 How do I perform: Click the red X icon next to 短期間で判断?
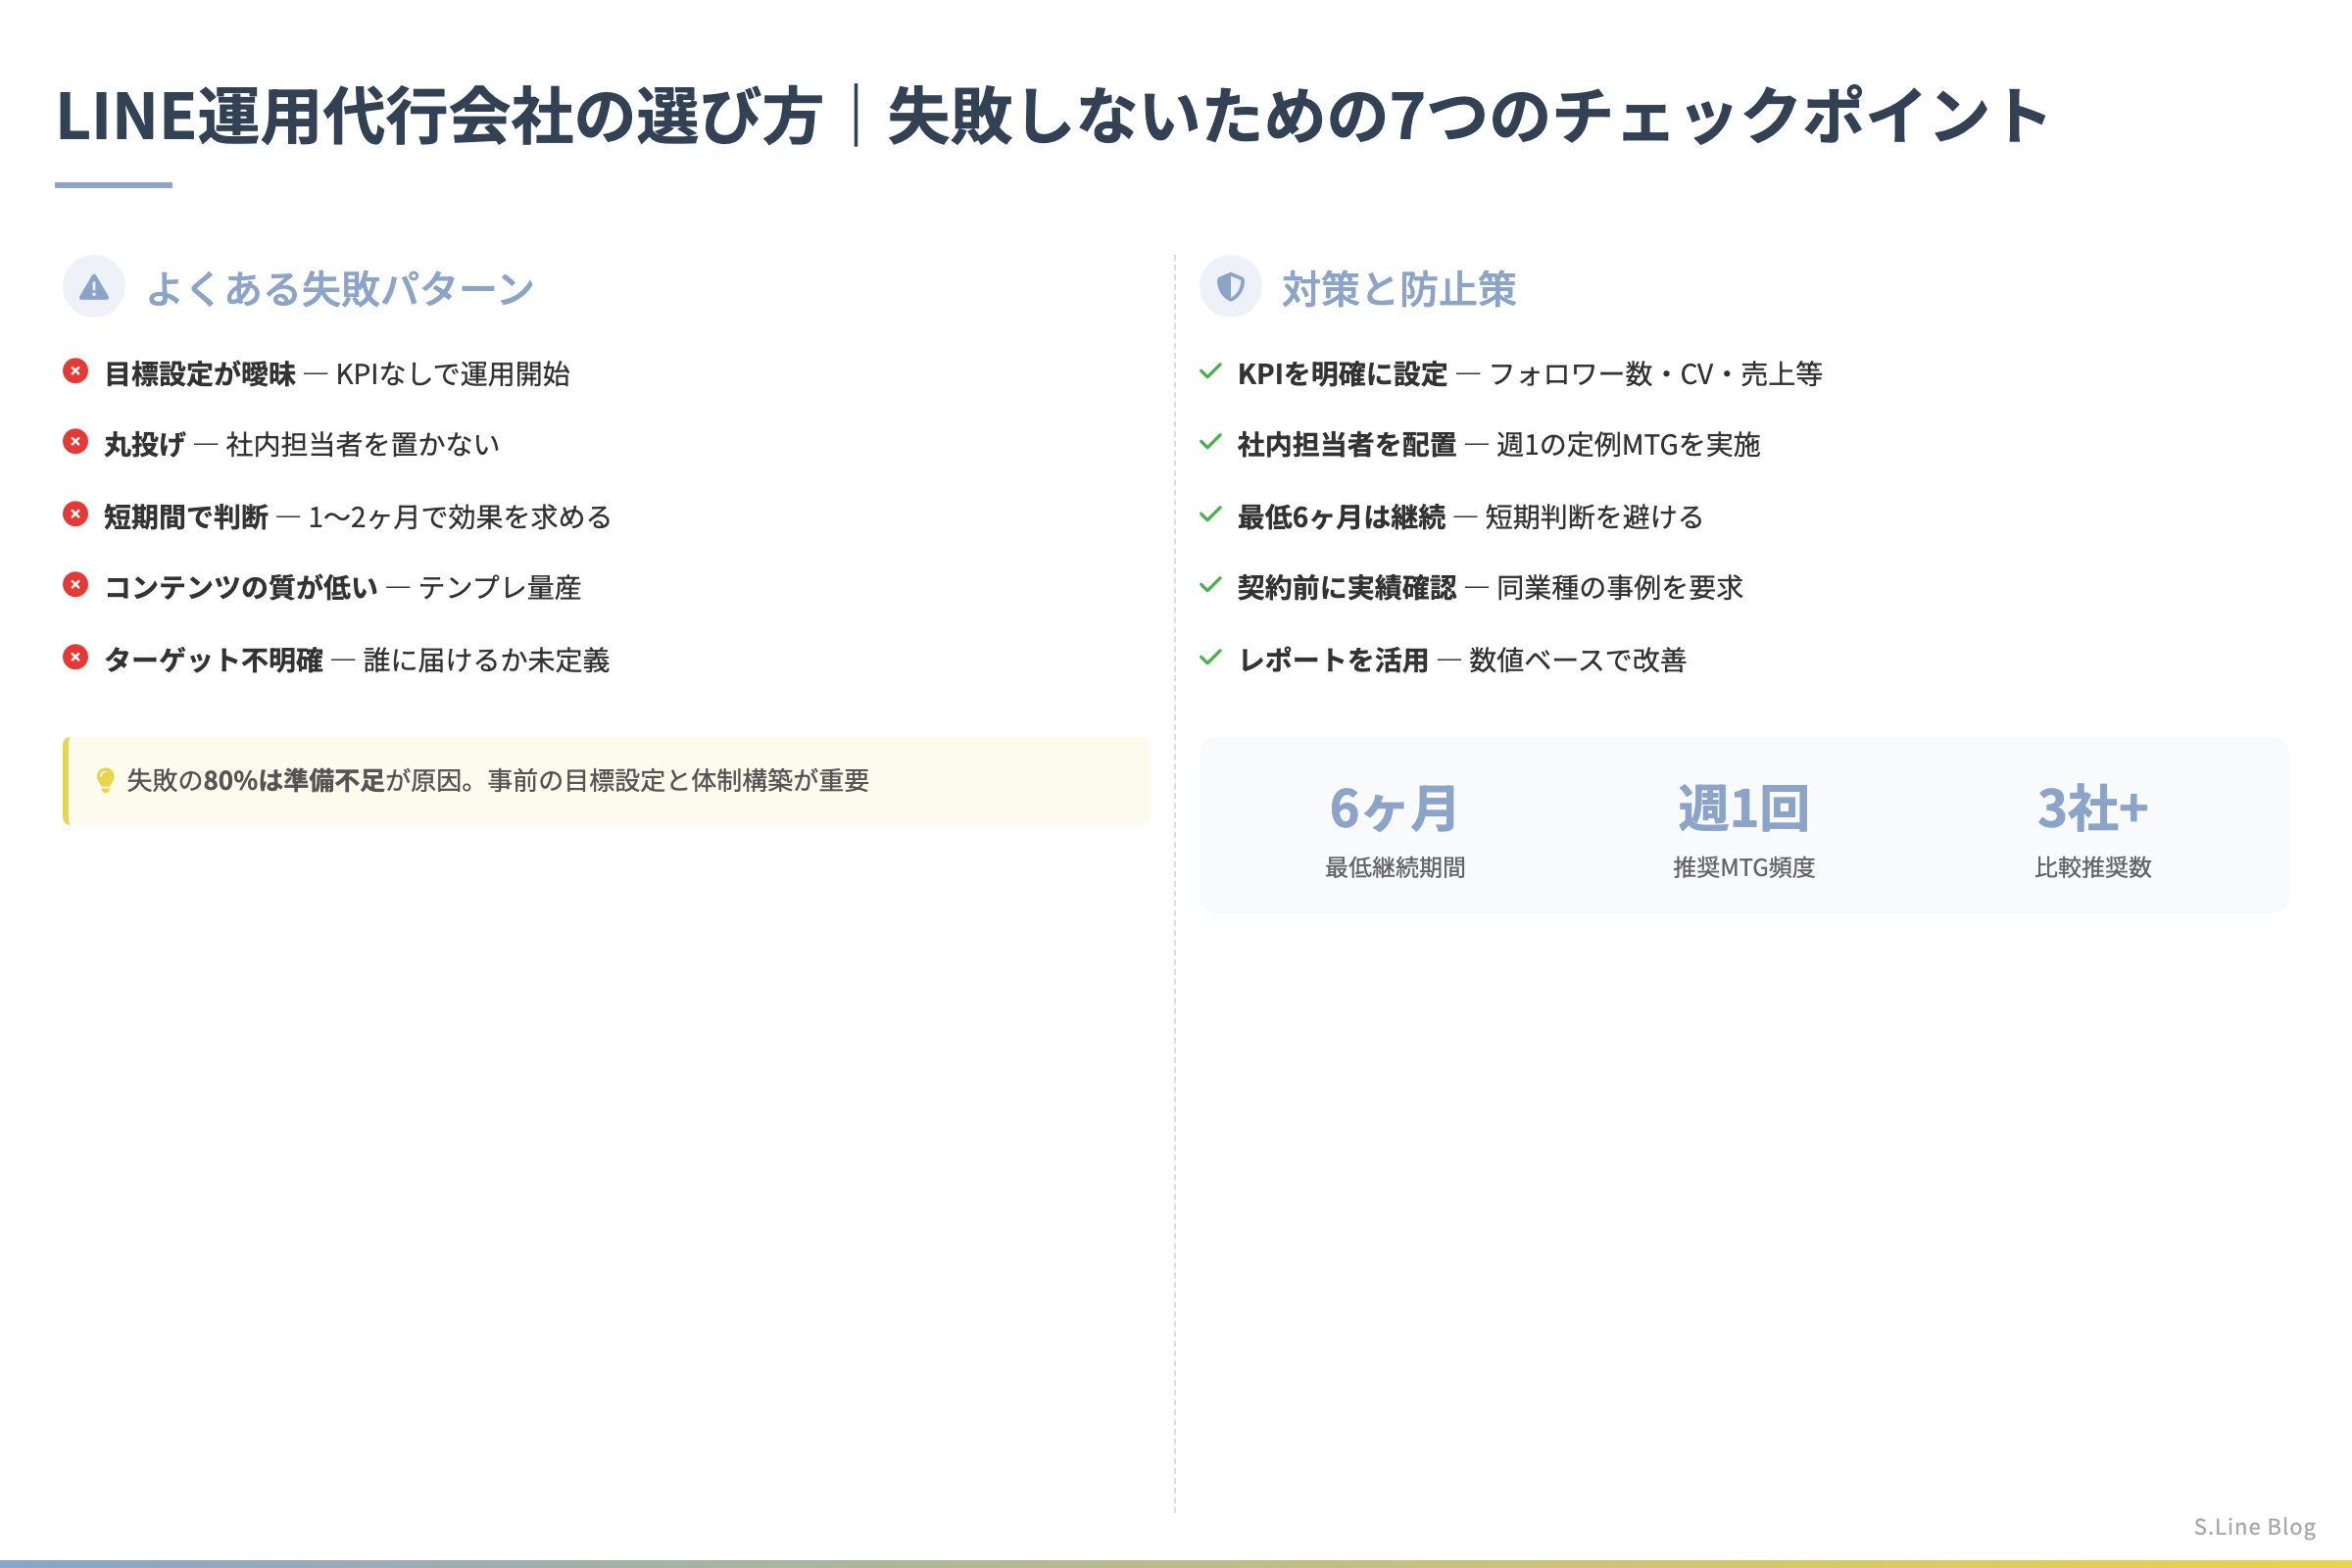click(75, 514)
